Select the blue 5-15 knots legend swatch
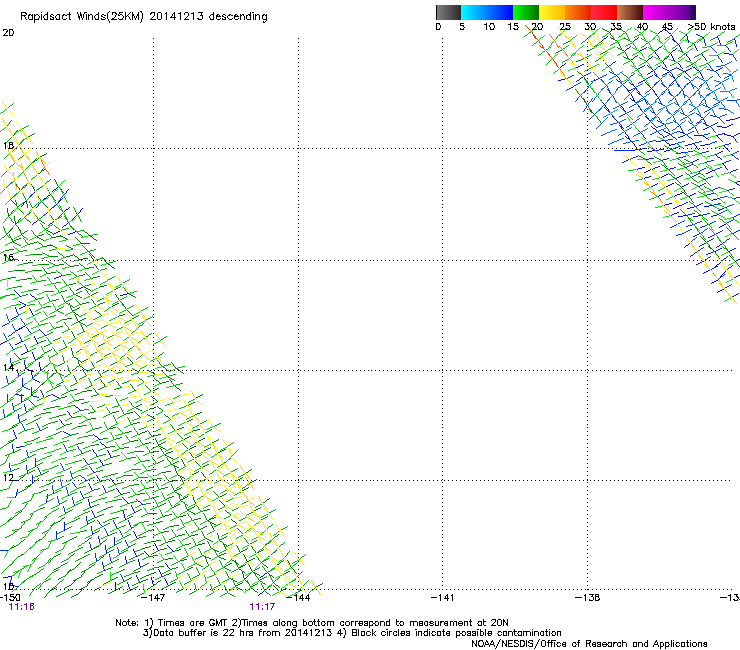The image size is (740, 650). pyautogui.click(x=487, y=12)
